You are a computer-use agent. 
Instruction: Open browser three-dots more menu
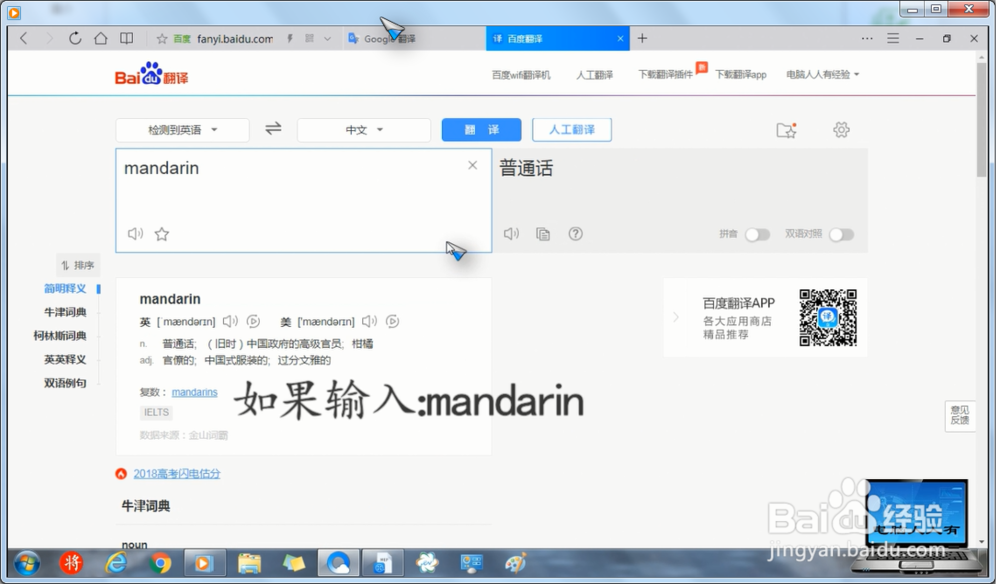coord(867,38)
